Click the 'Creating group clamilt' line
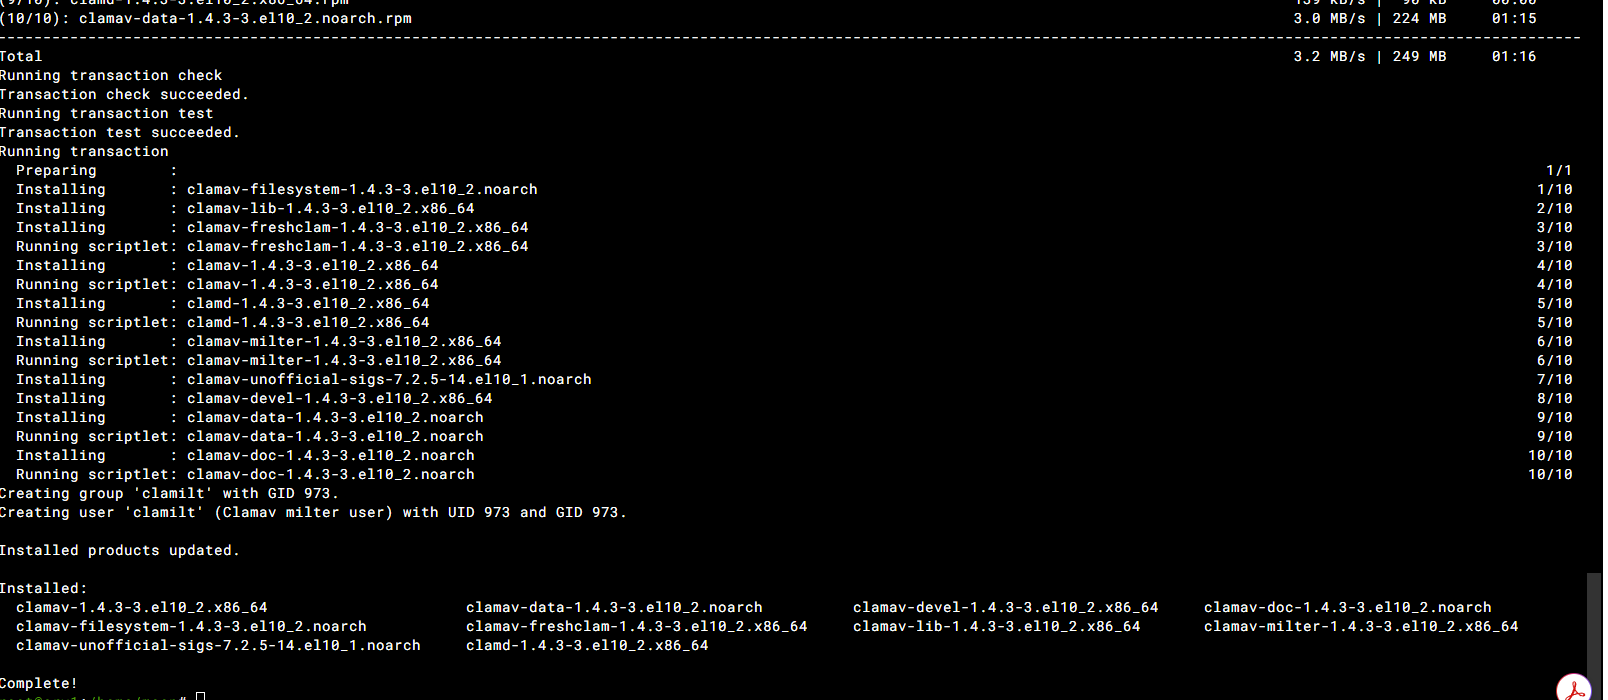 tap(169, 494)
